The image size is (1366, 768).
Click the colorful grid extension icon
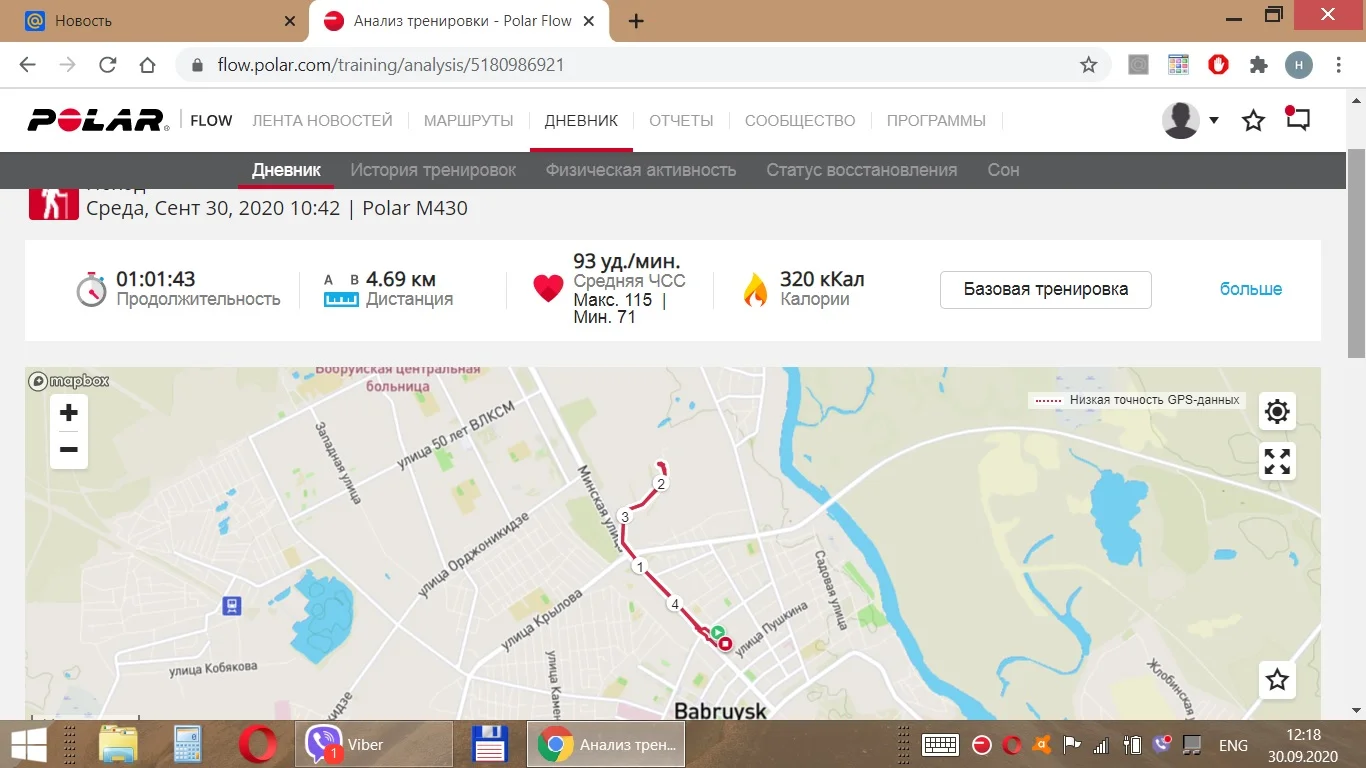1179,65
